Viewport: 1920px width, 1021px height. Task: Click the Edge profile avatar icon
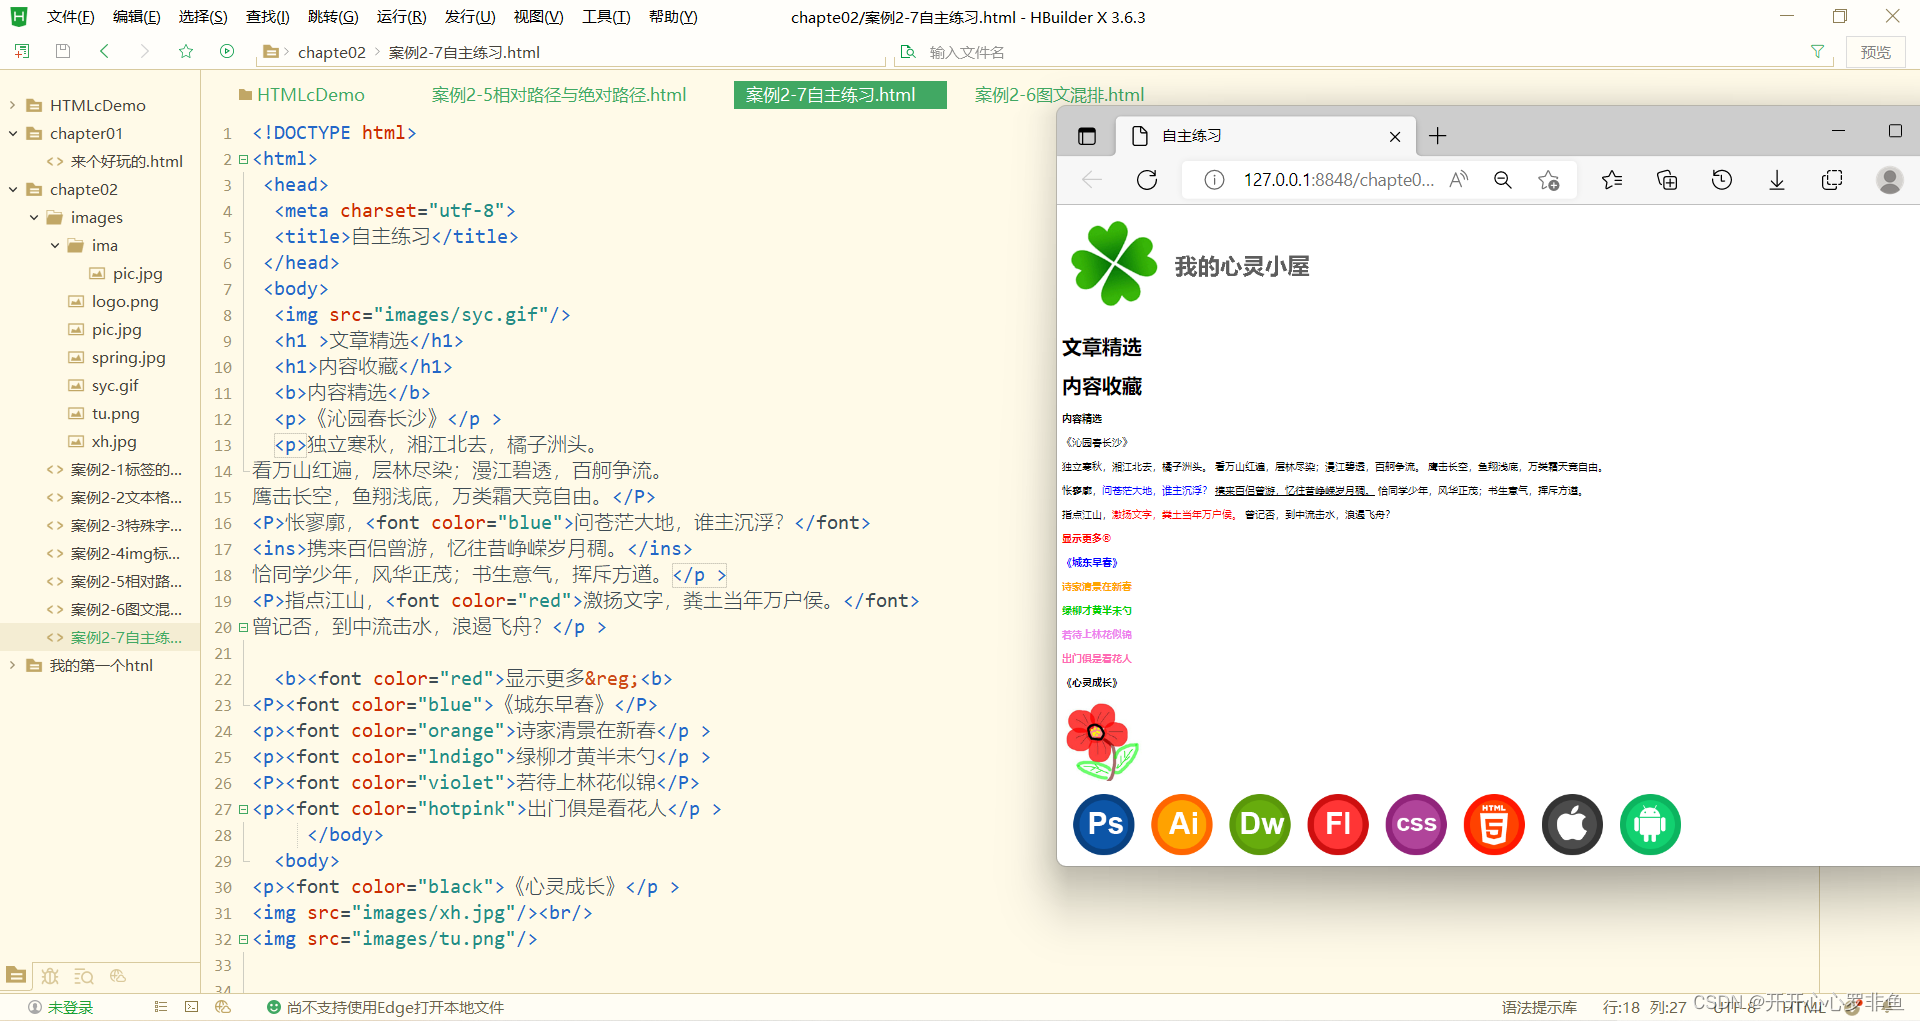tap(1889, 180)
